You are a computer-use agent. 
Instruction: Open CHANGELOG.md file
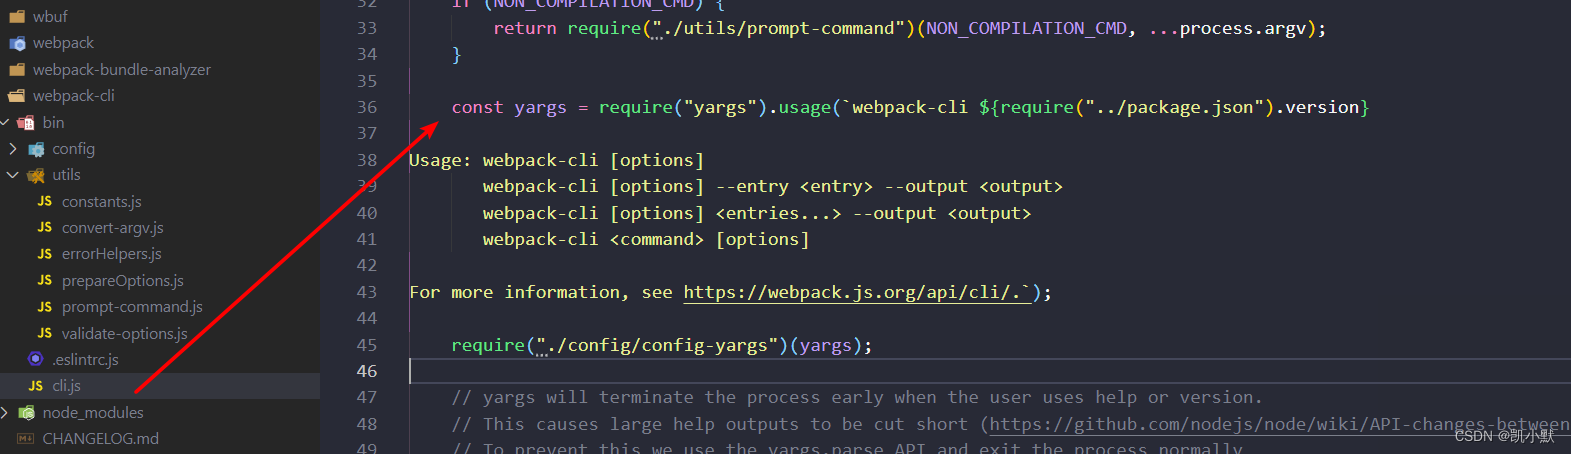101,438
